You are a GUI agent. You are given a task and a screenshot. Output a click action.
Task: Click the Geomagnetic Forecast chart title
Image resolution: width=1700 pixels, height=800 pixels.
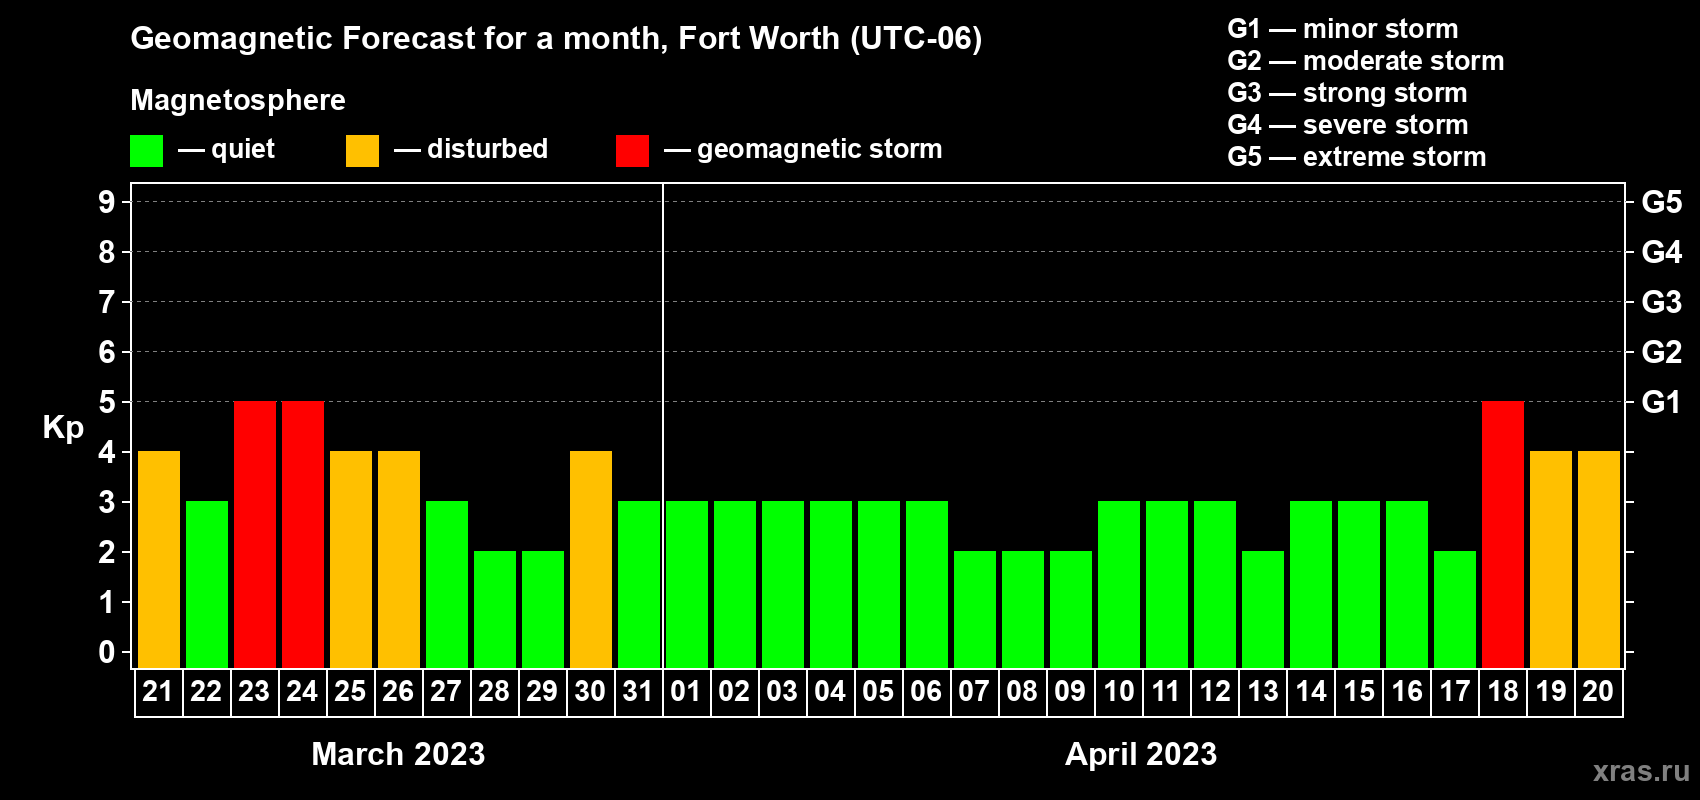click(556, 39)
